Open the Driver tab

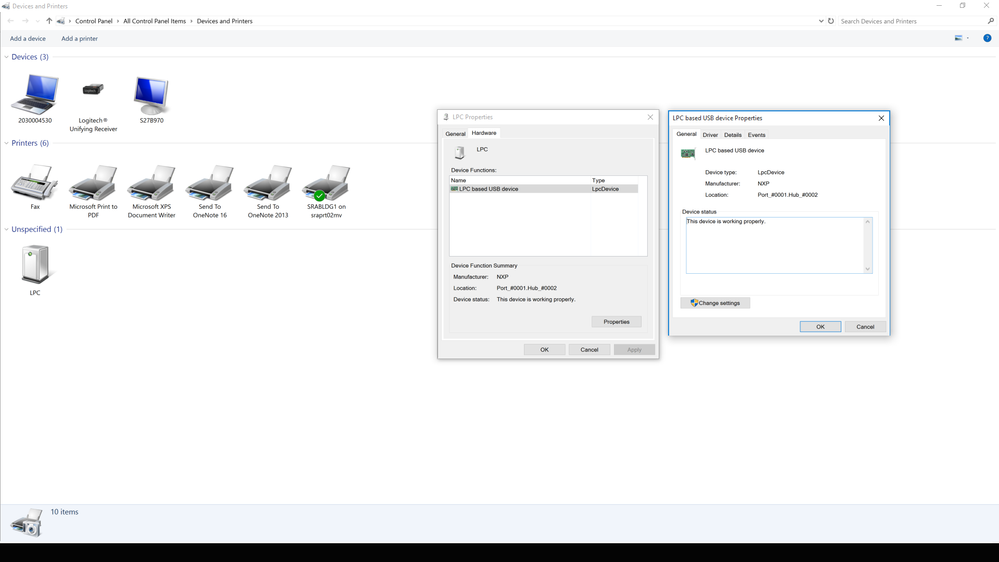pyautogui.click(x=710, y=135)
